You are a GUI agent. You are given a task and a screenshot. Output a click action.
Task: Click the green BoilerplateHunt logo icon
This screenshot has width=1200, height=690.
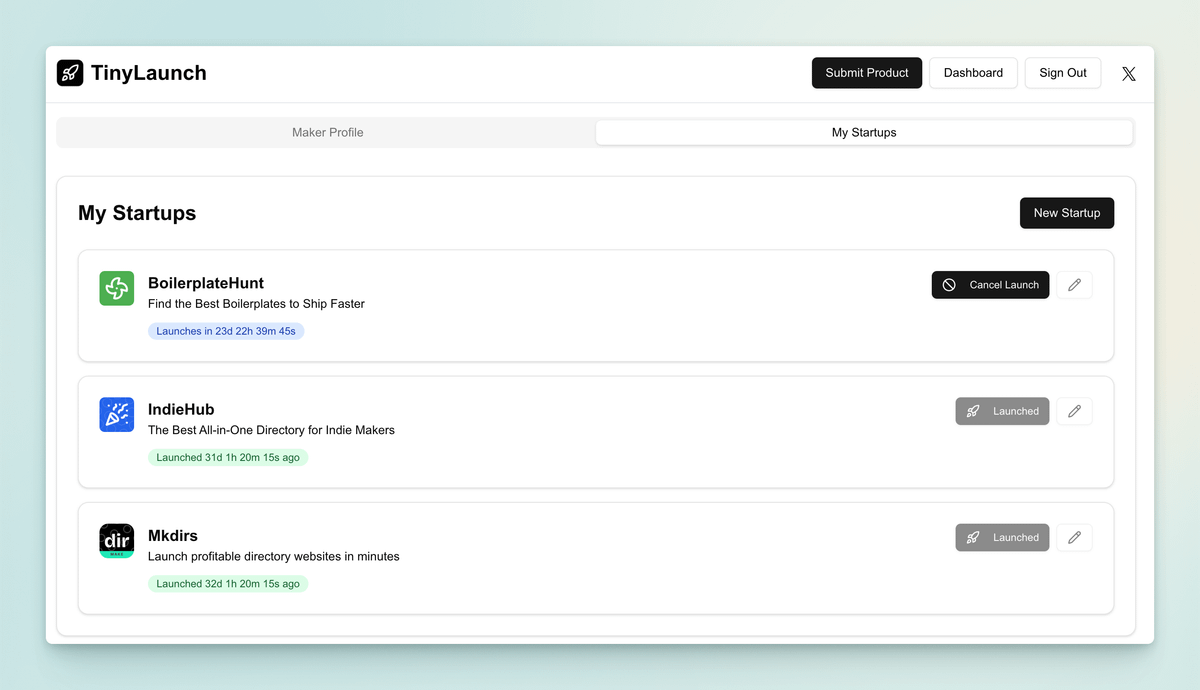click(117, 289)
